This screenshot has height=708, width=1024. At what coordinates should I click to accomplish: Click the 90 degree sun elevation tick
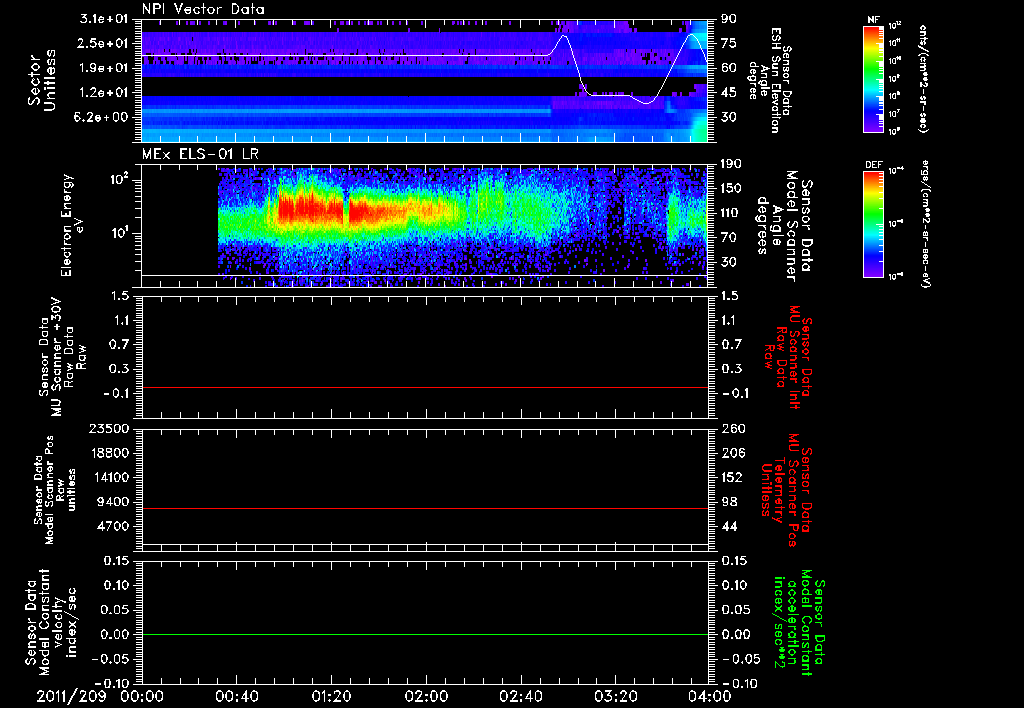728,18
